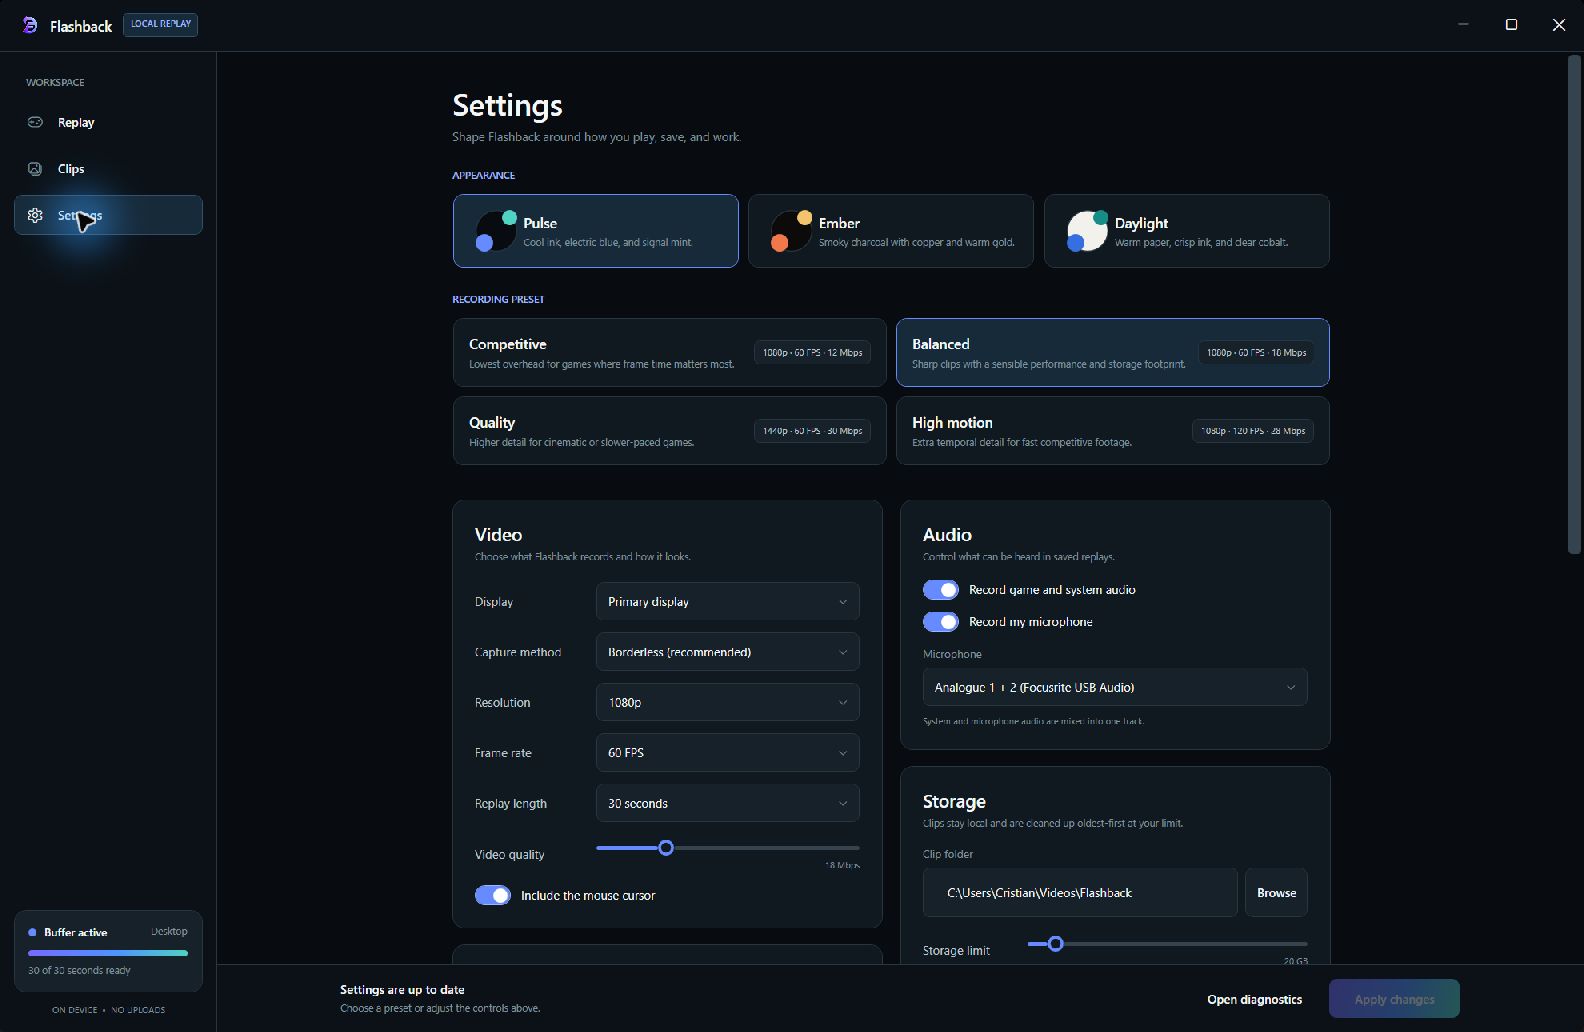Viewport: 1584px width, 1032px height.
Task: Choose the High motion recording preset
Action: tap(1112, 431)
